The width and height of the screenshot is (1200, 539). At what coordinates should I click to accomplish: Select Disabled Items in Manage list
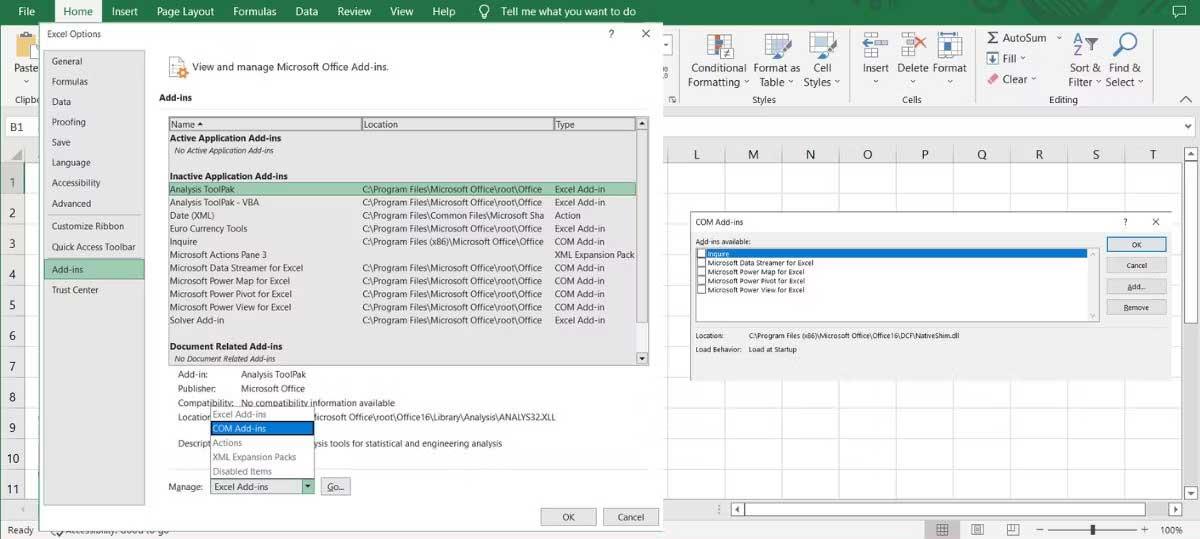click(x=262, y=471)
